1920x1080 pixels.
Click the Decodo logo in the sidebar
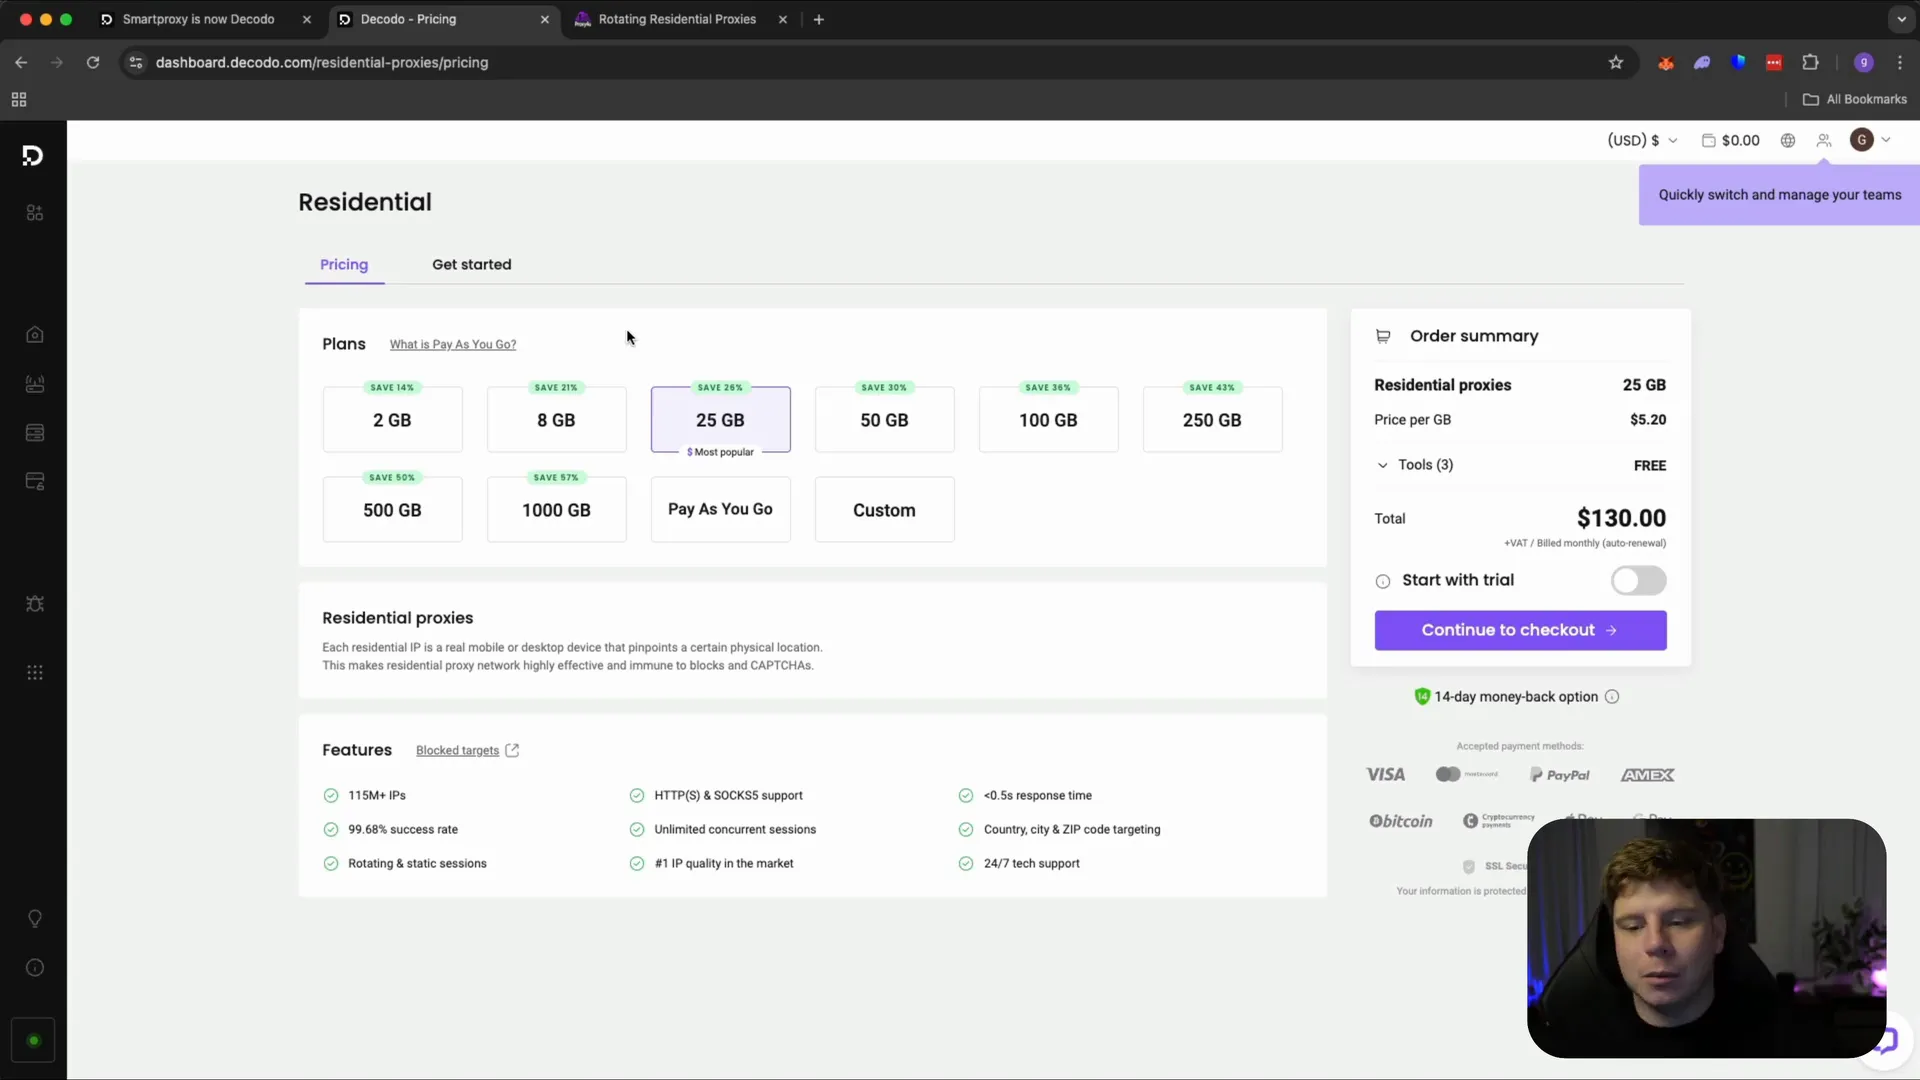33,155
